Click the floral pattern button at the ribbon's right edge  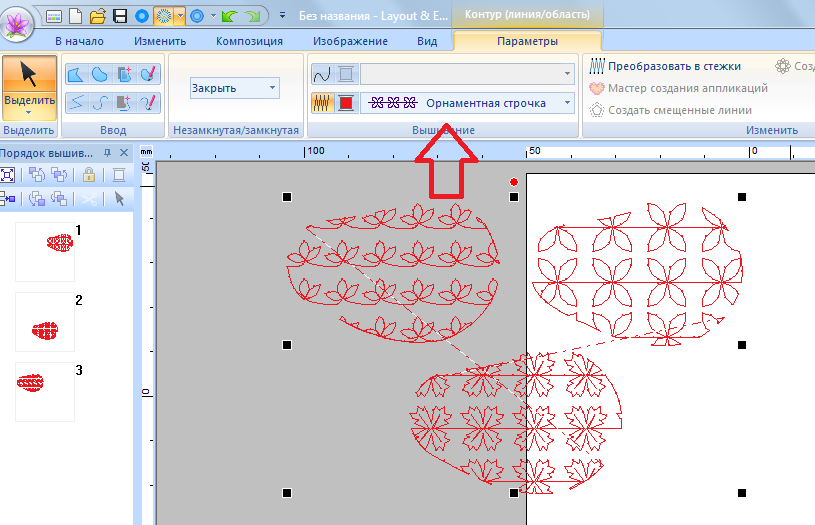pos(794,66)
